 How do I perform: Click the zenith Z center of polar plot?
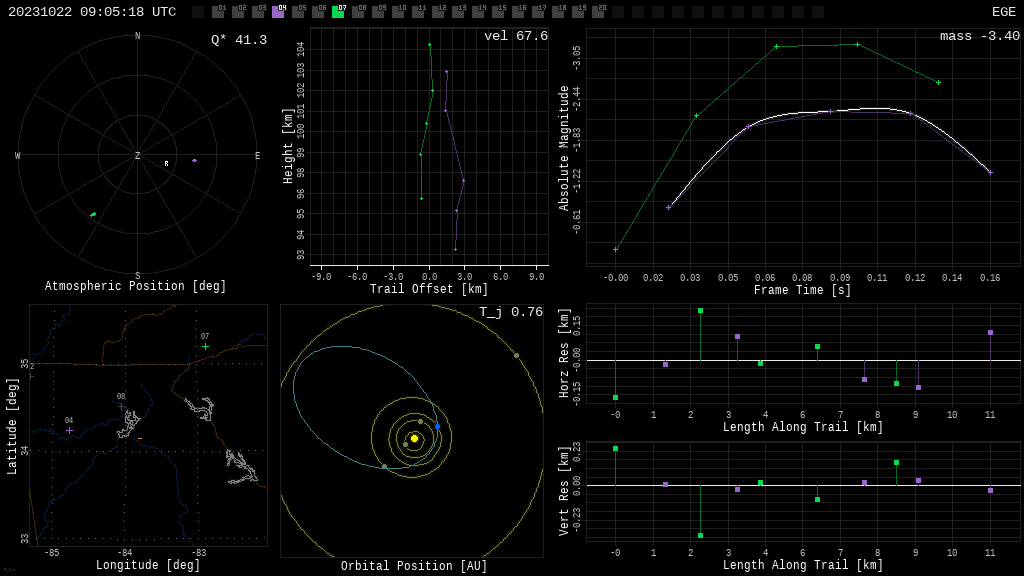coord(137,155)
